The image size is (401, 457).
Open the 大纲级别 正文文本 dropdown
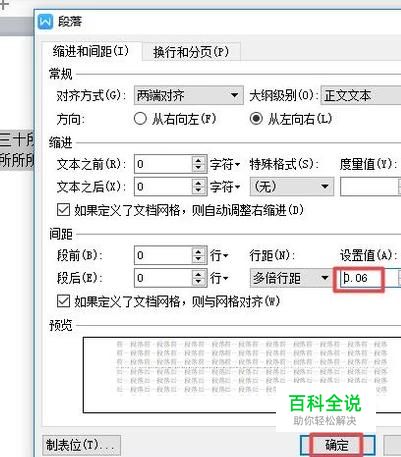coord(361,96)
